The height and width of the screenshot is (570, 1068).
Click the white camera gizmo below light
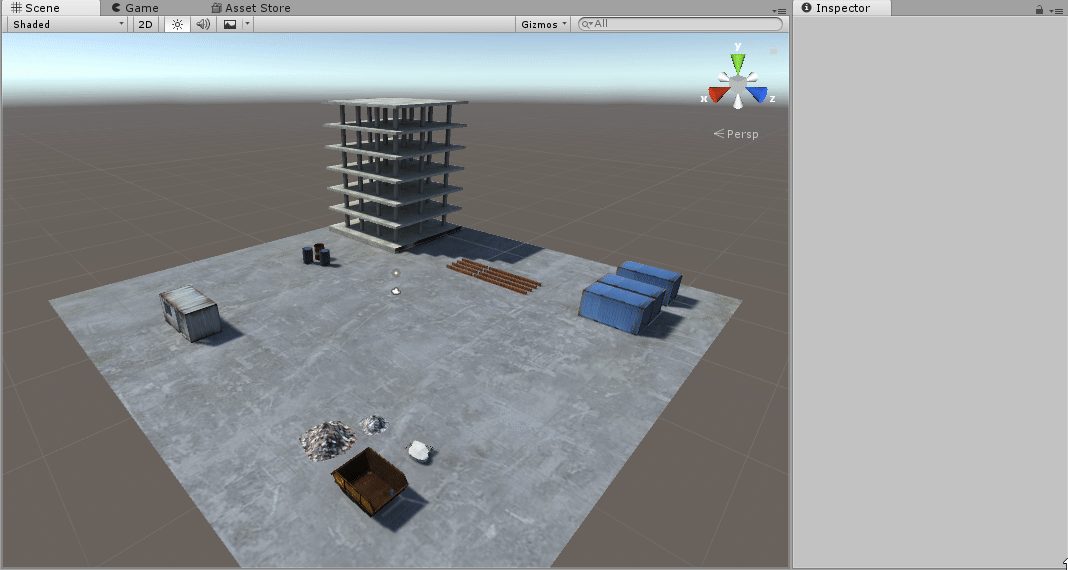coord(396,291)
